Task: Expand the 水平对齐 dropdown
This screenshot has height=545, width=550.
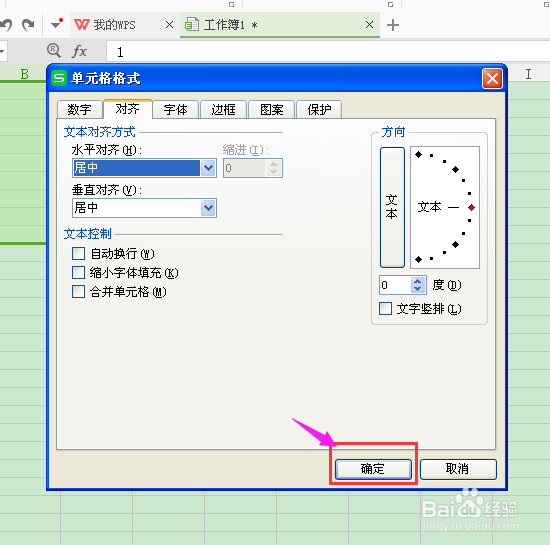Action: [208, 168]
